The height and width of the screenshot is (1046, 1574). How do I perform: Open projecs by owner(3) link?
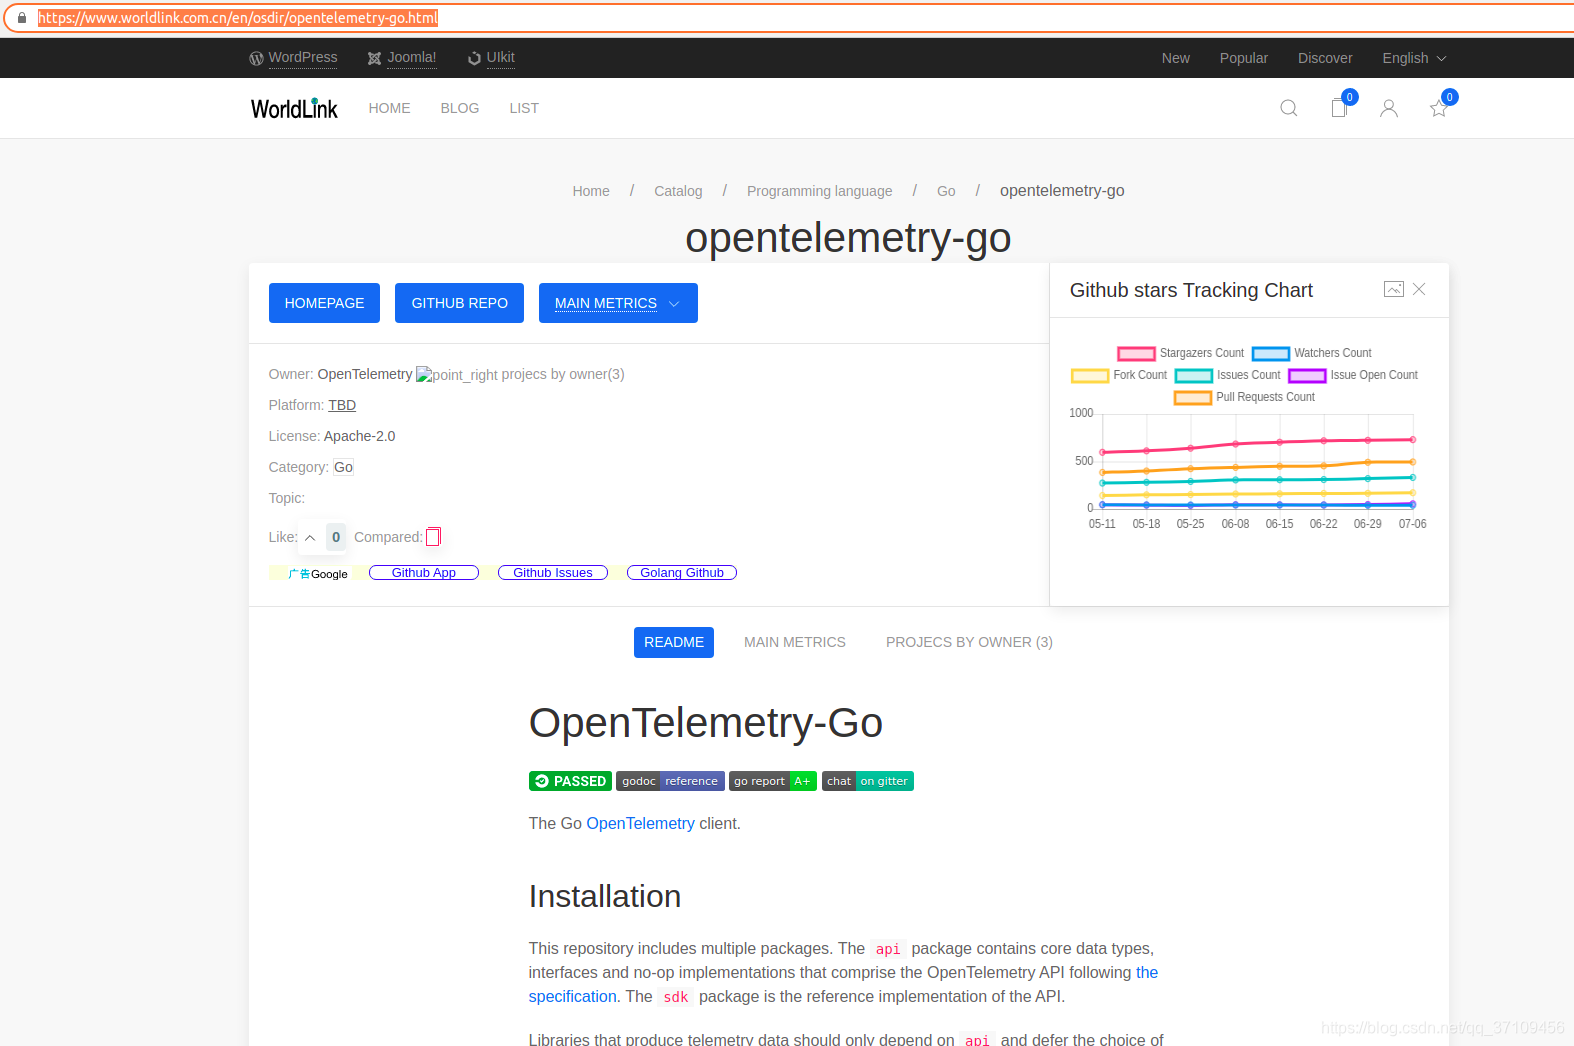[563, 374]
